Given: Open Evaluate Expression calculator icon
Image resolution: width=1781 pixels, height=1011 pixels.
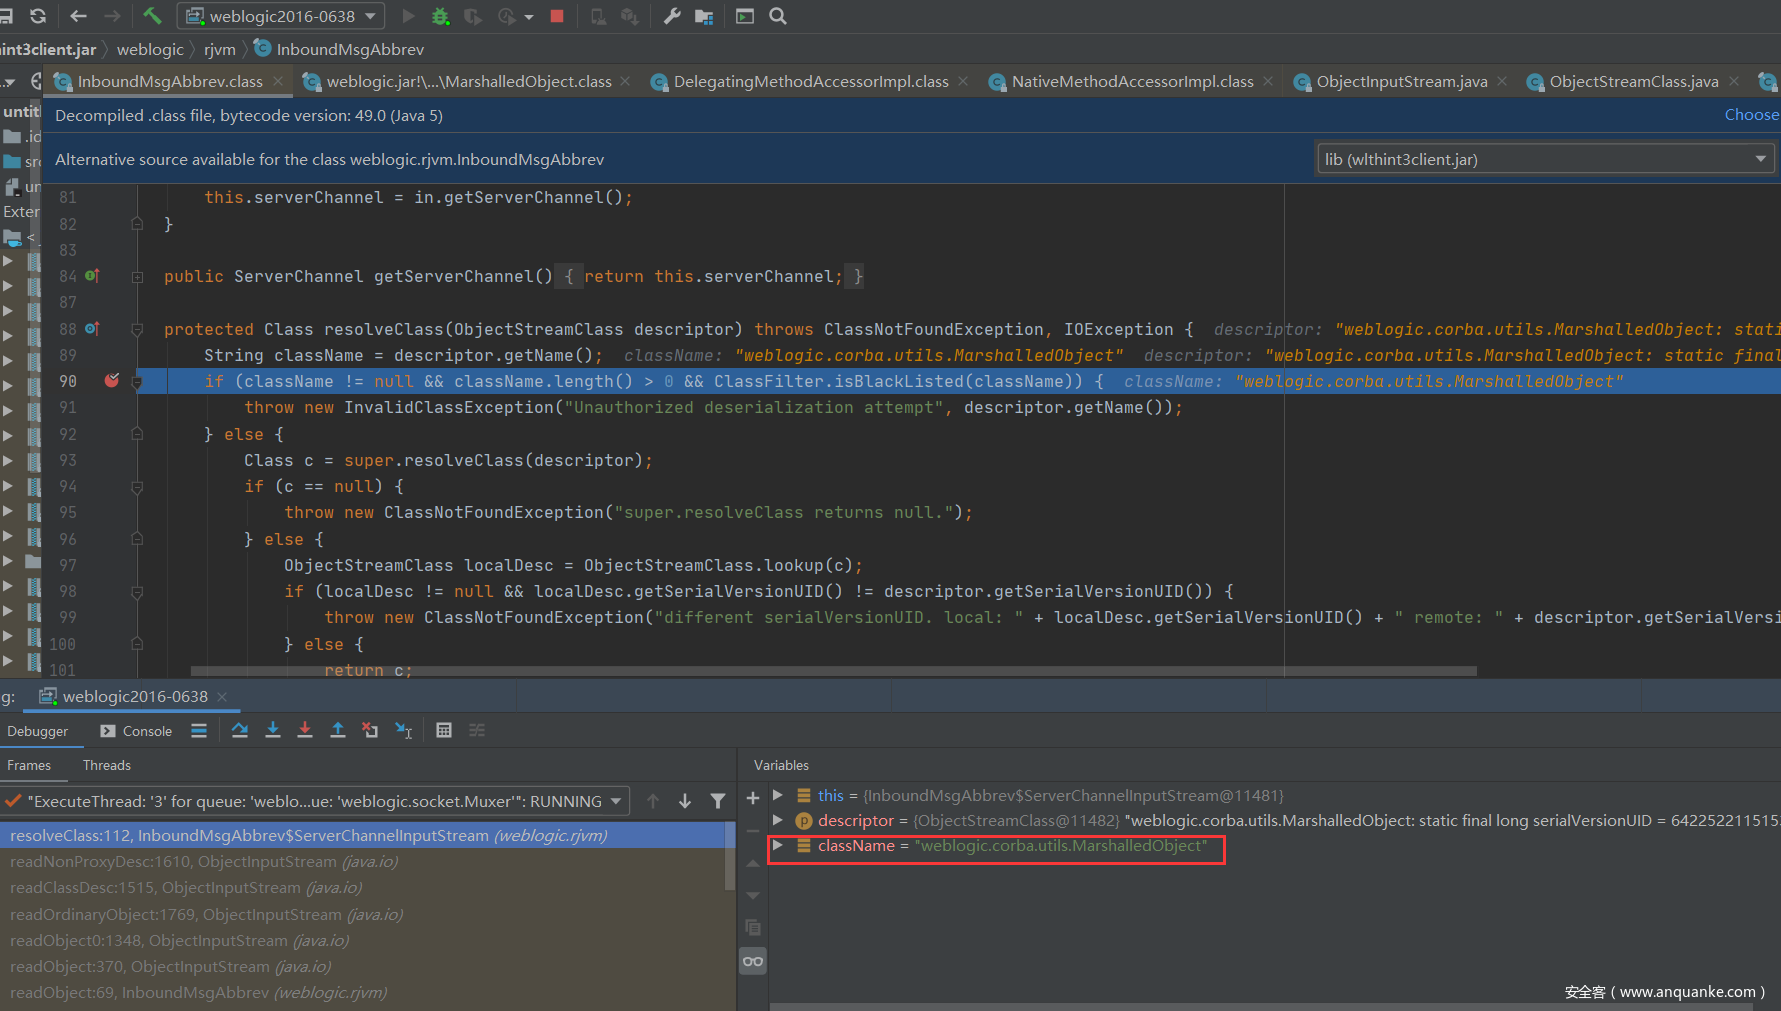Looking at the screenshot, I should click(x=444, y=731).
